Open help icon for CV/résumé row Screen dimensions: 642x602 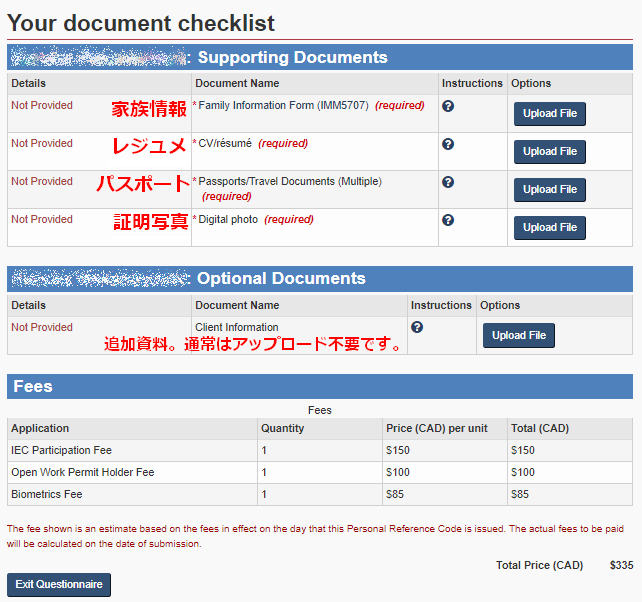click(x=448, y=144)
